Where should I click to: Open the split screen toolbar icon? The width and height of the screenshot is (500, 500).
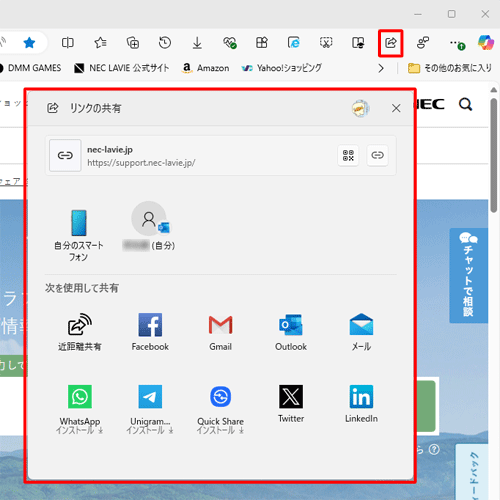[68, 43]
